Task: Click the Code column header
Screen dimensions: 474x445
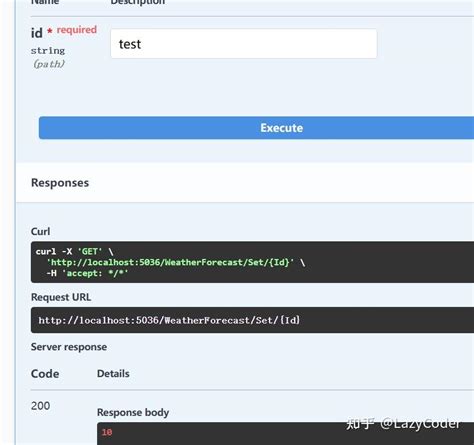Action: tap(45, 374)
